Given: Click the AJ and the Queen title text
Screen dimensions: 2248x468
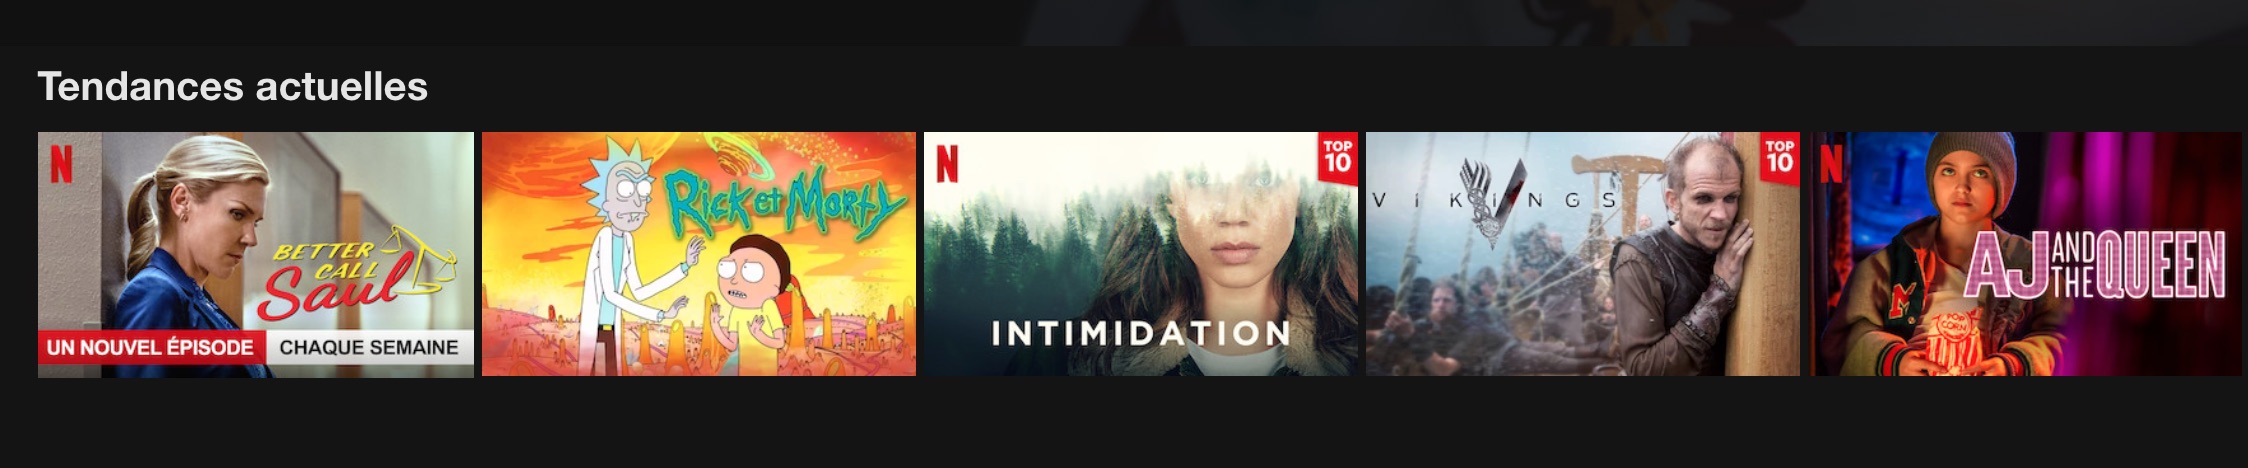Looking at the screenshot, I should [x=2095, y=264].
